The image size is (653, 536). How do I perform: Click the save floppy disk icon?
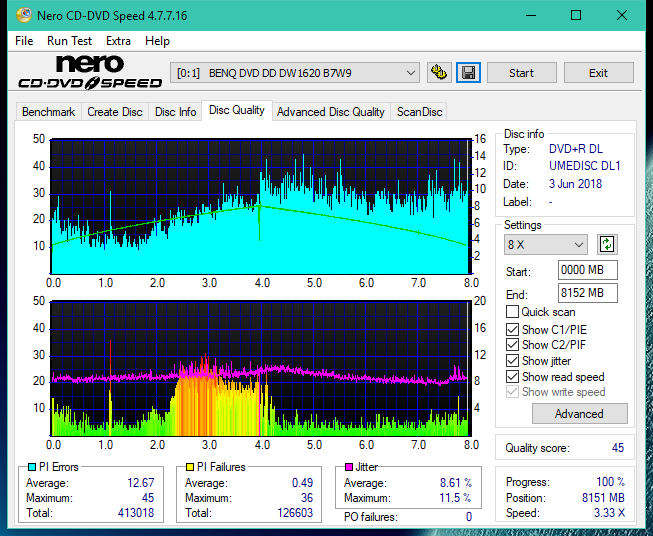469,73
